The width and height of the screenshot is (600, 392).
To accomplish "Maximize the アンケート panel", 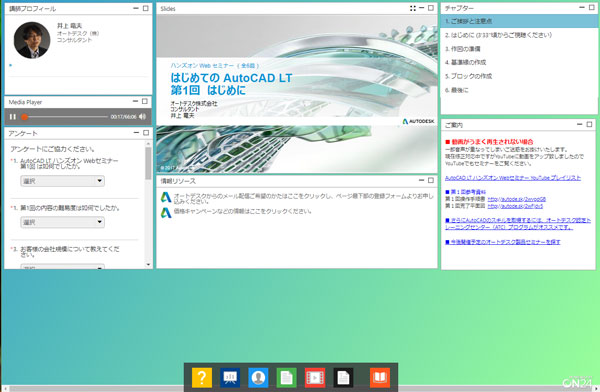I will (146, 132).
